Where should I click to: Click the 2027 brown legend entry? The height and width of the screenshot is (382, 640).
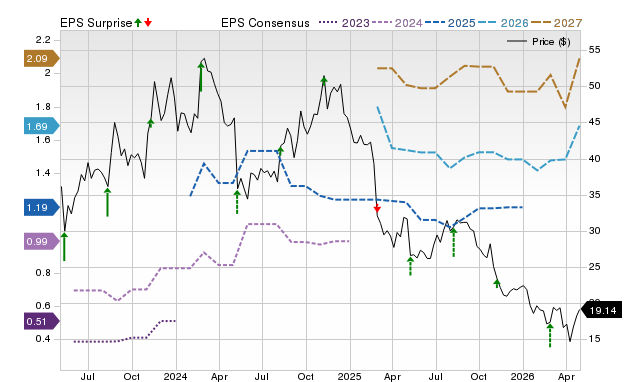pos(556,23)
